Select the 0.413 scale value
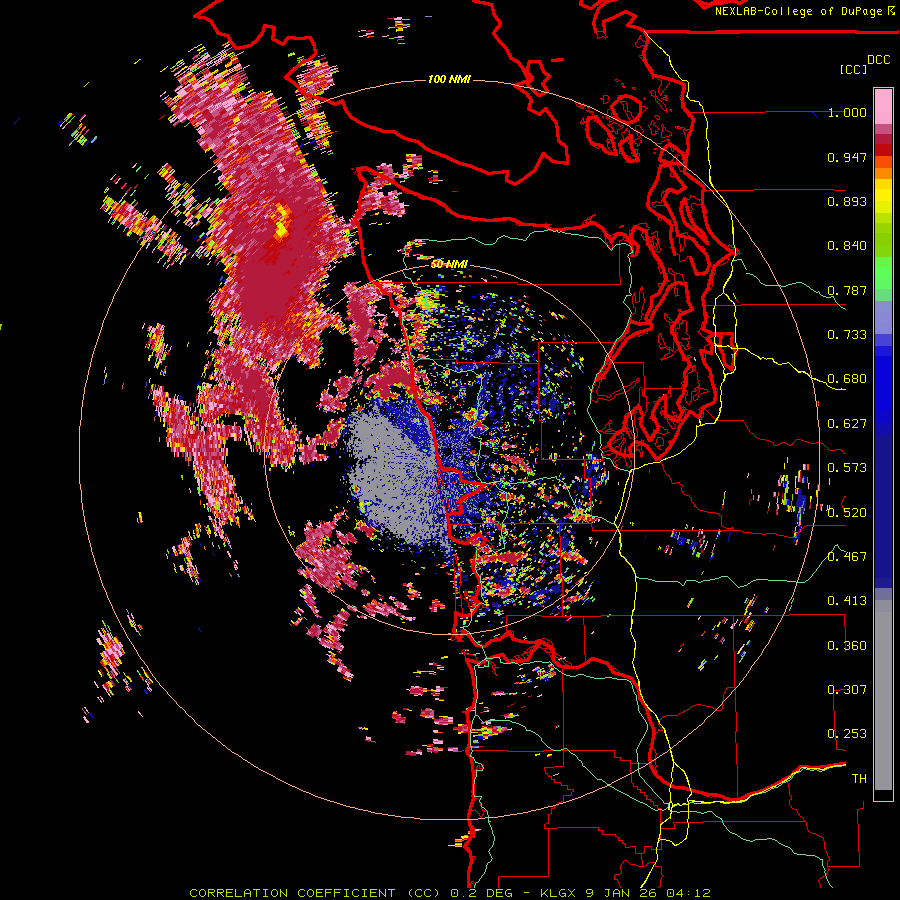The height and width of the screenshot is (900, 900). click(847, 601)
